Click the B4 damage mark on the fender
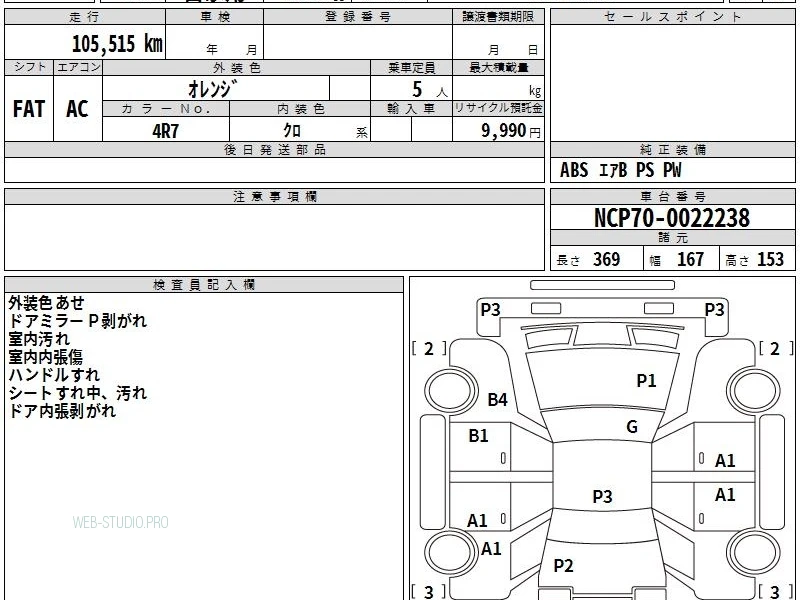The height and width of the screenshot is (600, 800). (497, 399)
